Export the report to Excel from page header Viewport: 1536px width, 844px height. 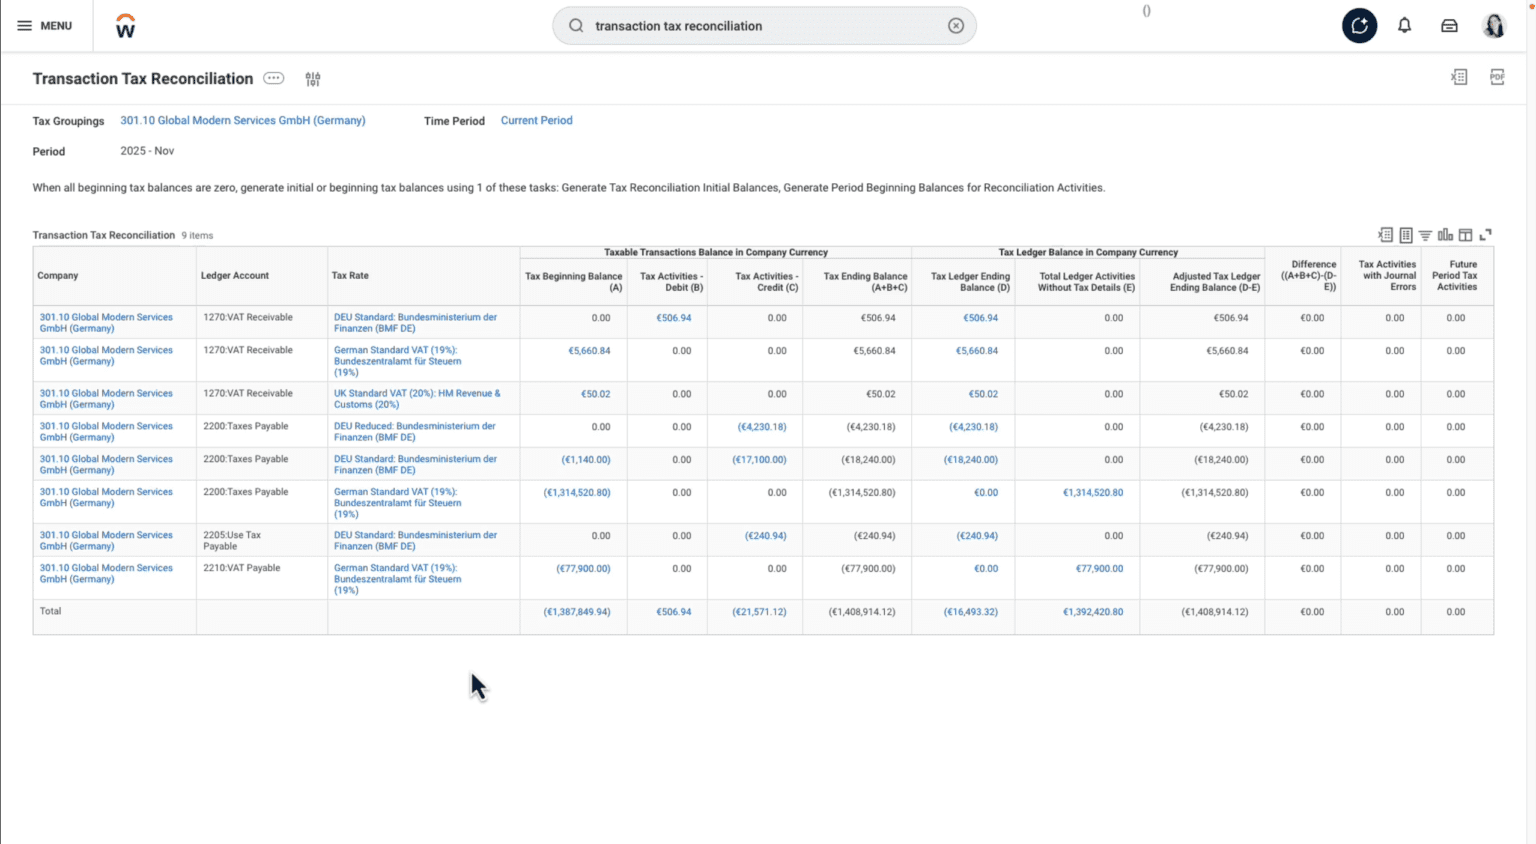click(x=1459, y=77)
